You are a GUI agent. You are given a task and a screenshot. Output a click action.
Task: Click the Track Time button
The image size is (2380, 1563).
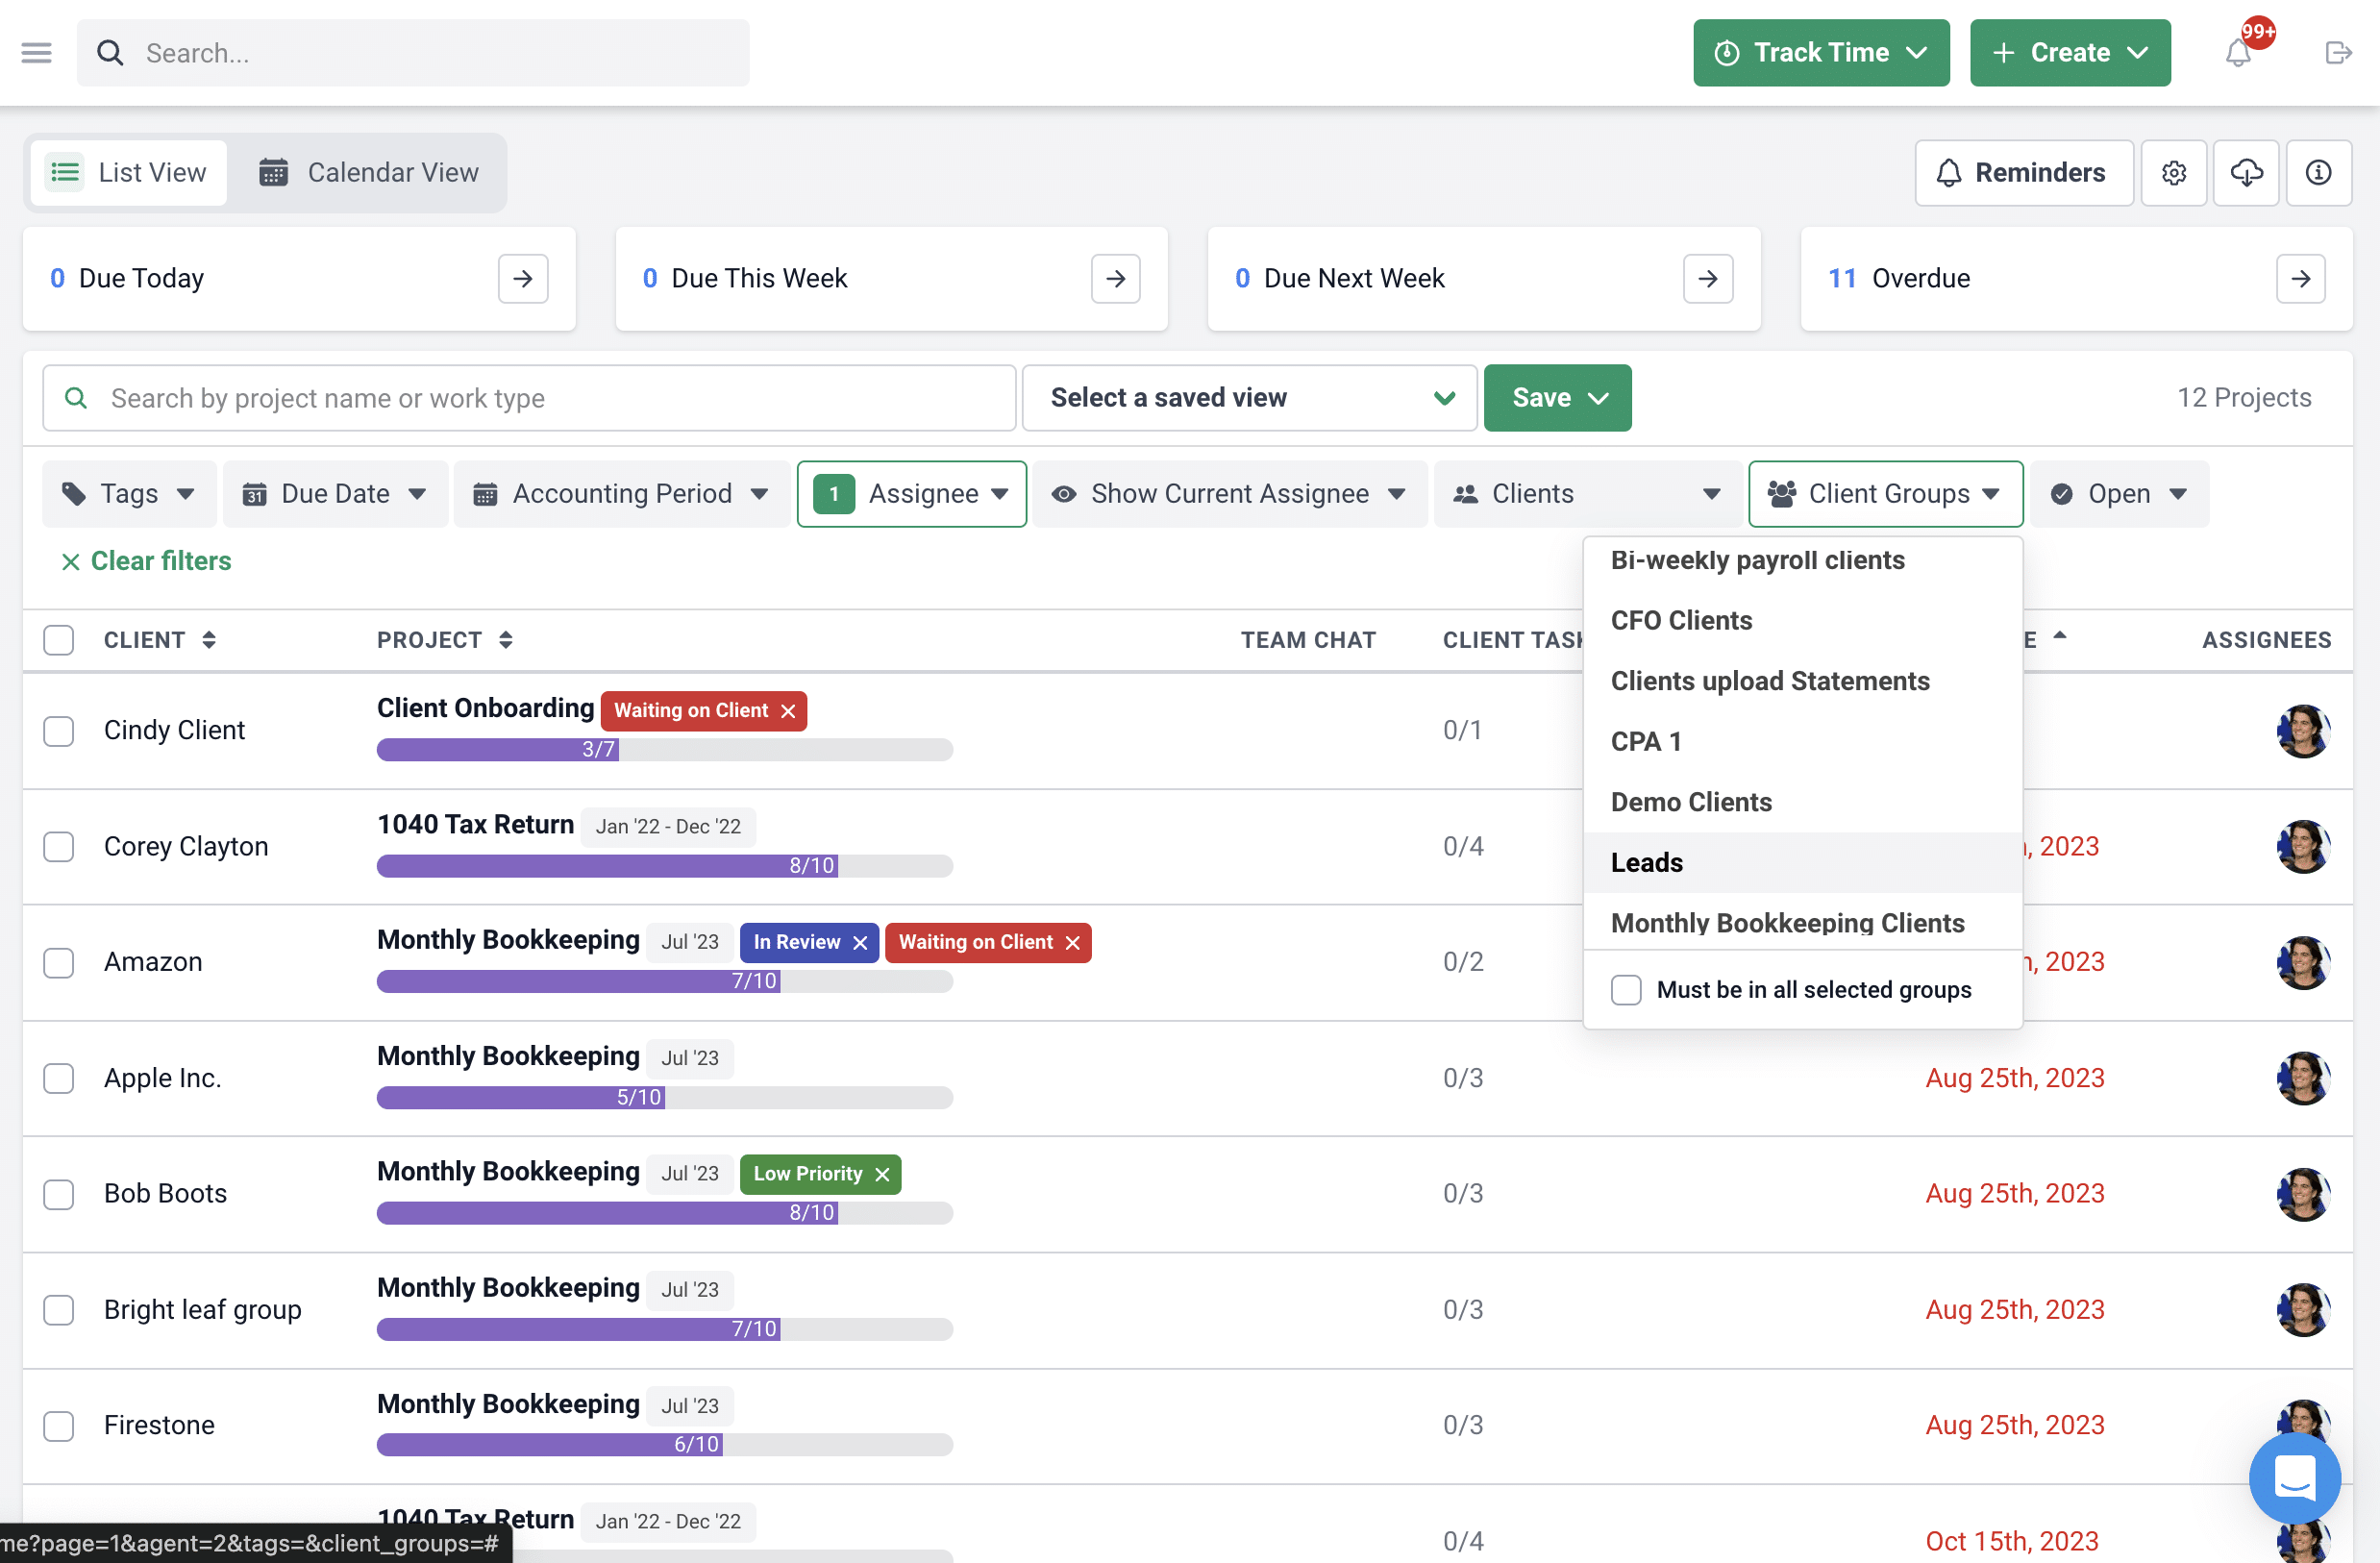[x=1821, y=53]
